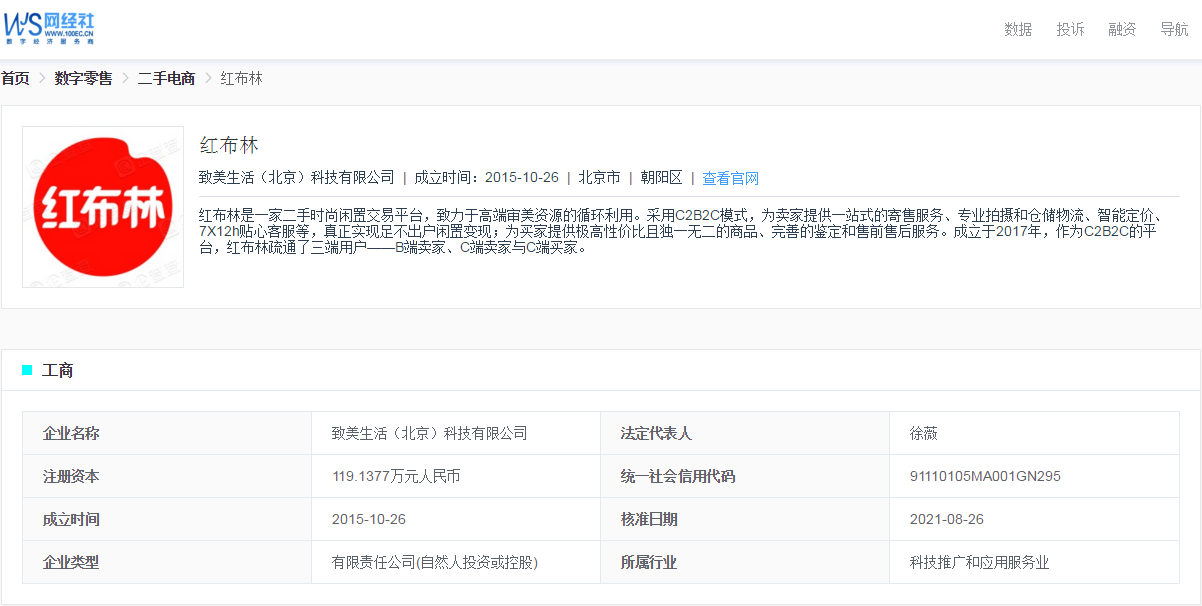Click the 工商 section heading

pyautogui.click(x=57, y=370)
